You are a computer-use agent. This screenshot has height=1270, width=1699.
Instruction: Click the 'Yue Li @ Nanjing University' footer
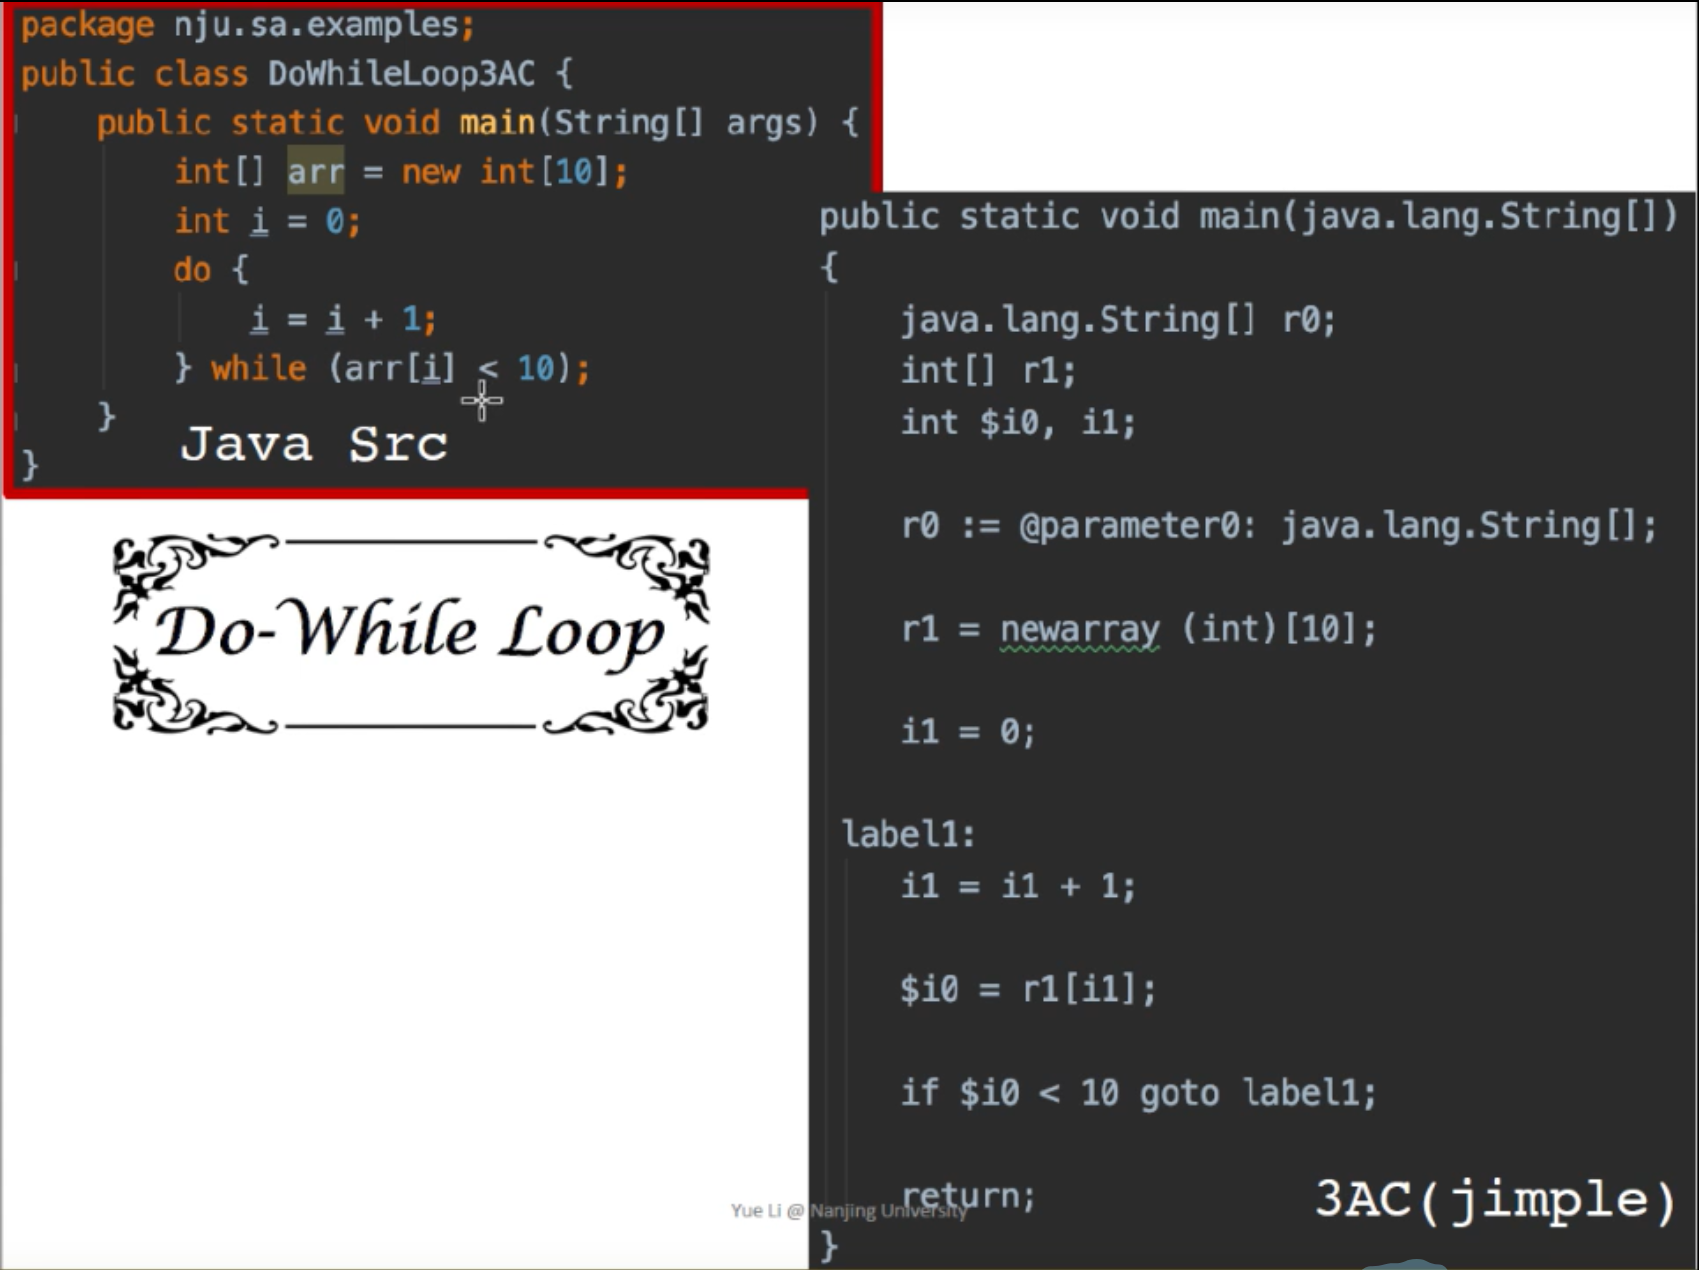coord(849,1211)
